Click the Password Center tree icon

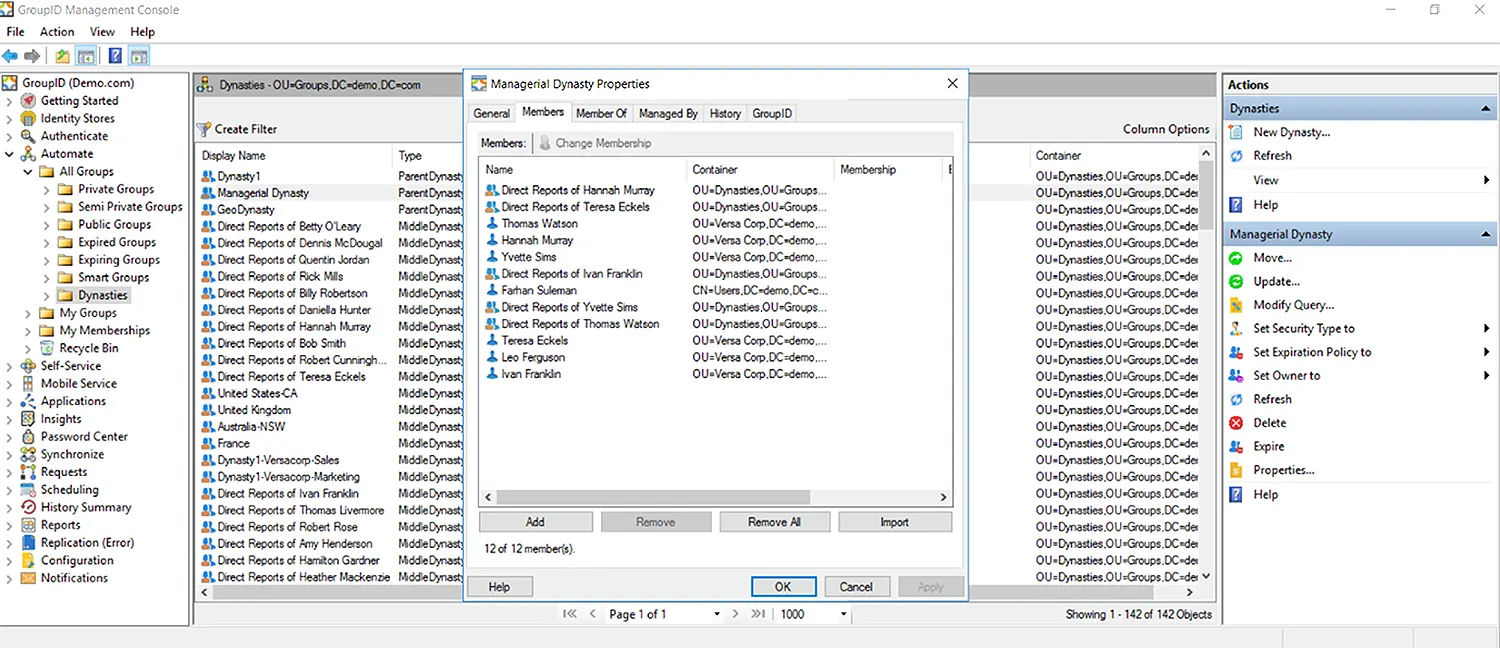pos(29,437)
